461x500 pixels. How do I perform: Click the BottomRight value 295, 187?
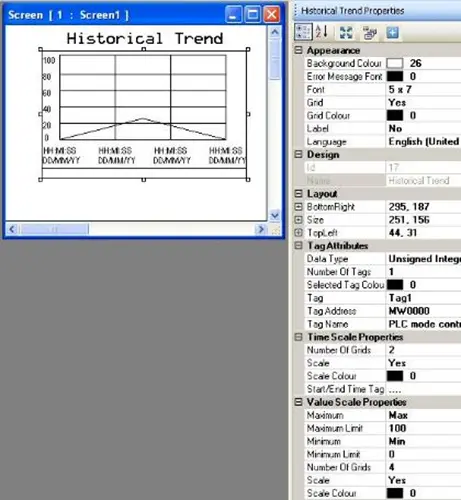pos(409,207)
